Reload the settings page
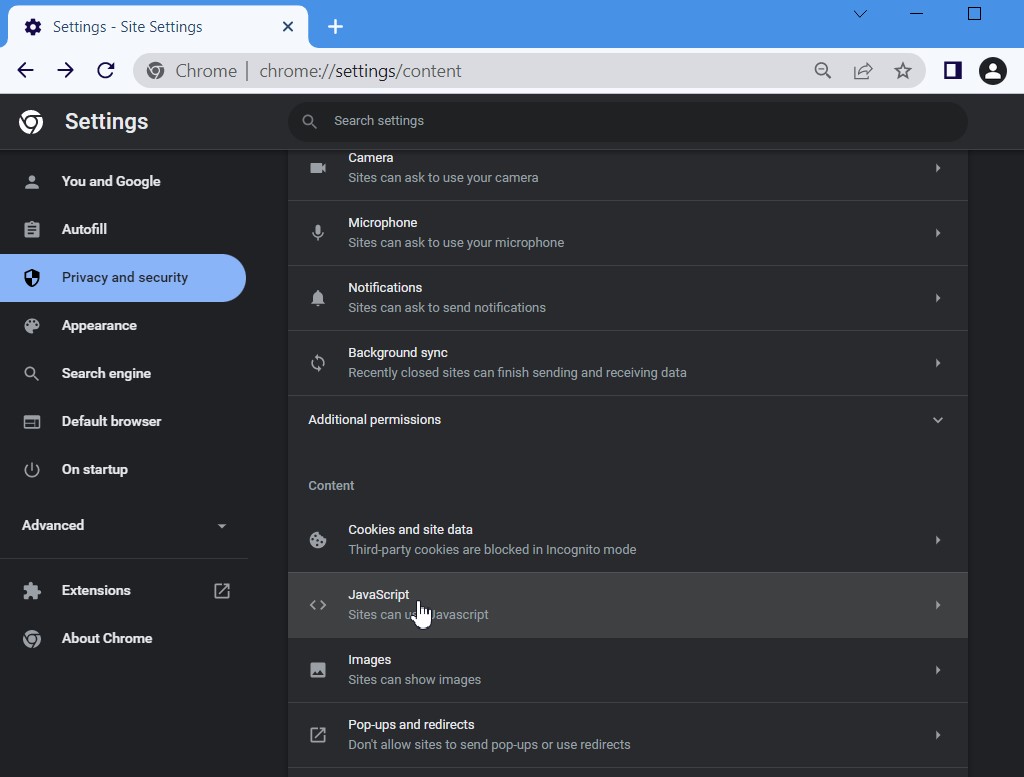Viewport: 1024px width, 777px height. 106,71
